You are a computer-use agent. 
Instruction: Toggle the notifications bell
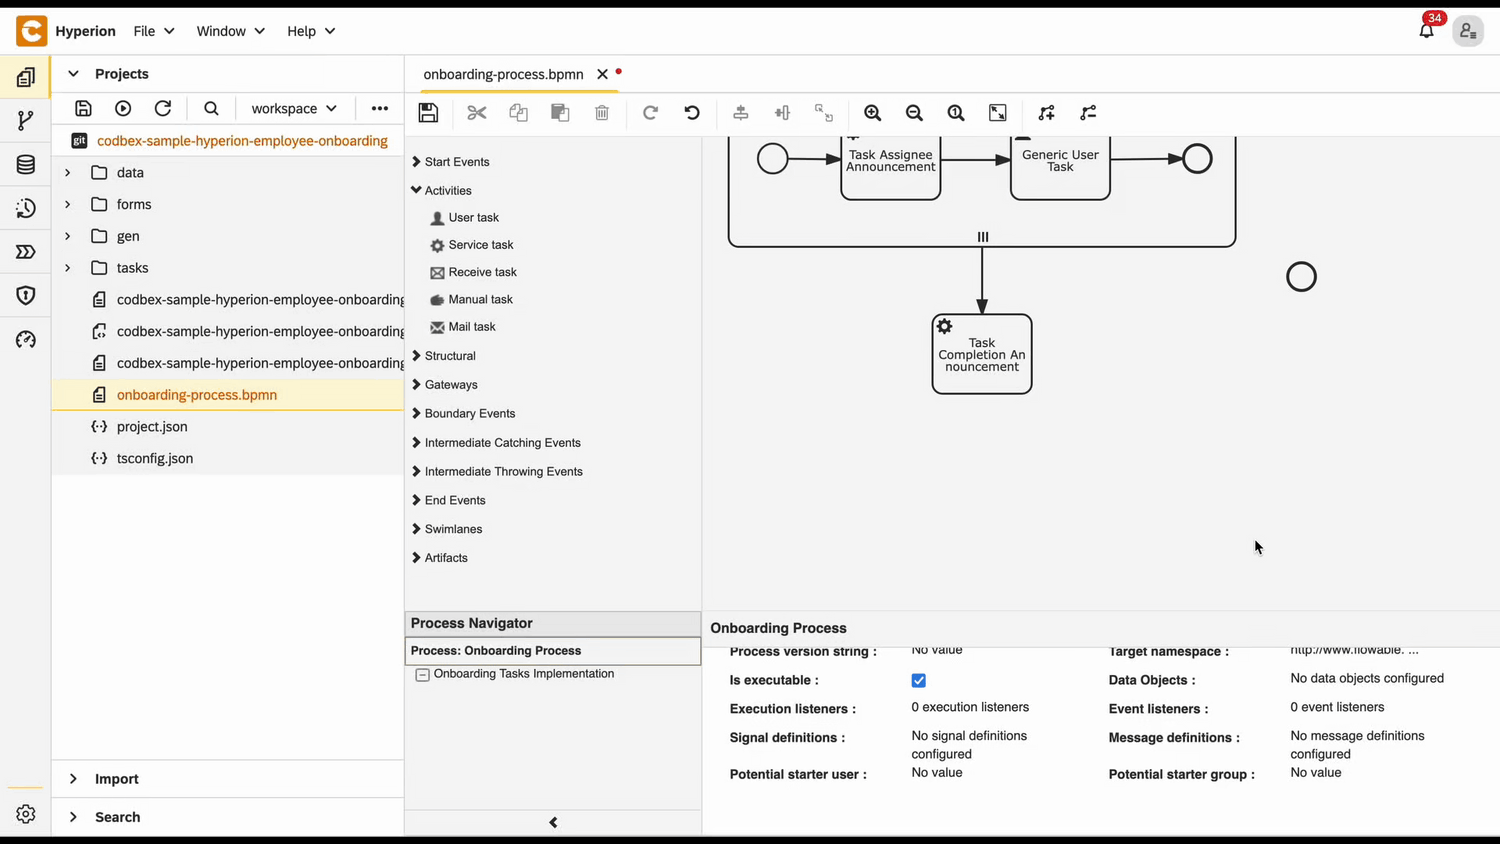point(1427,31)
